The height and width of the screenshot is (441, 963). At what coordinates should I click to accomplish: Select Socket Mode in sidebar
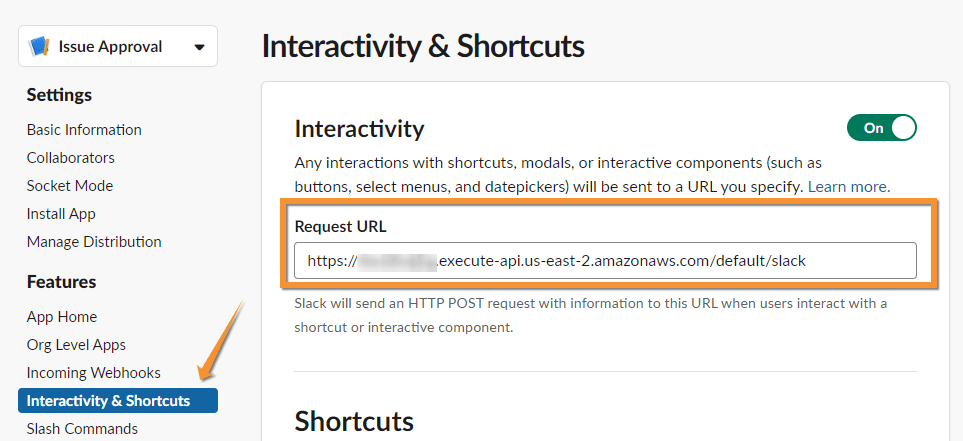tap(70, 186)
